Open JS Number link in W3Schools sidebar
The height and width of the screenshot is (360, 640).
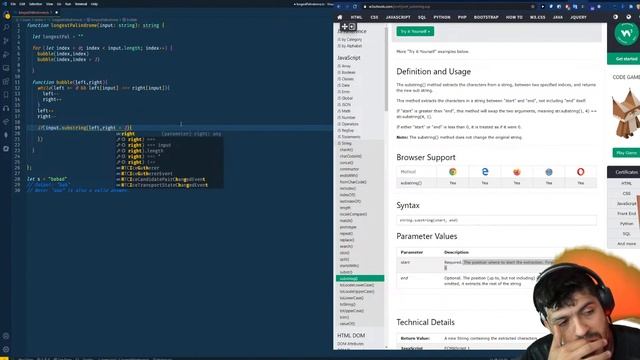tap(346, 118)
